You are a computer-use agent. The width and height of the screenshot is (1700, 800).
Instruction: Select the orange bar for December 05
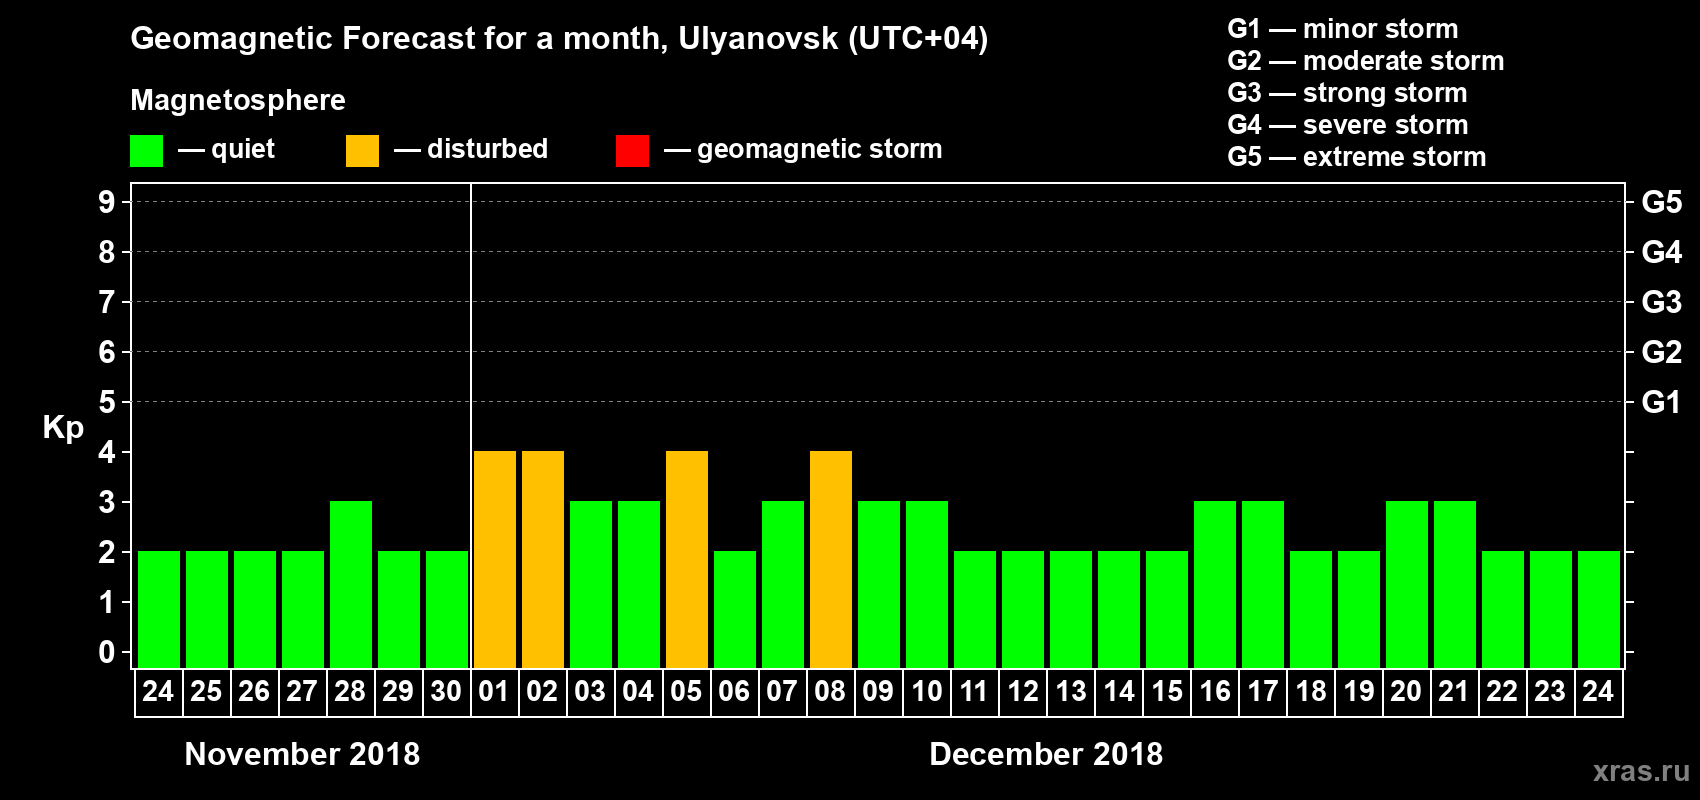click(687, 559)
